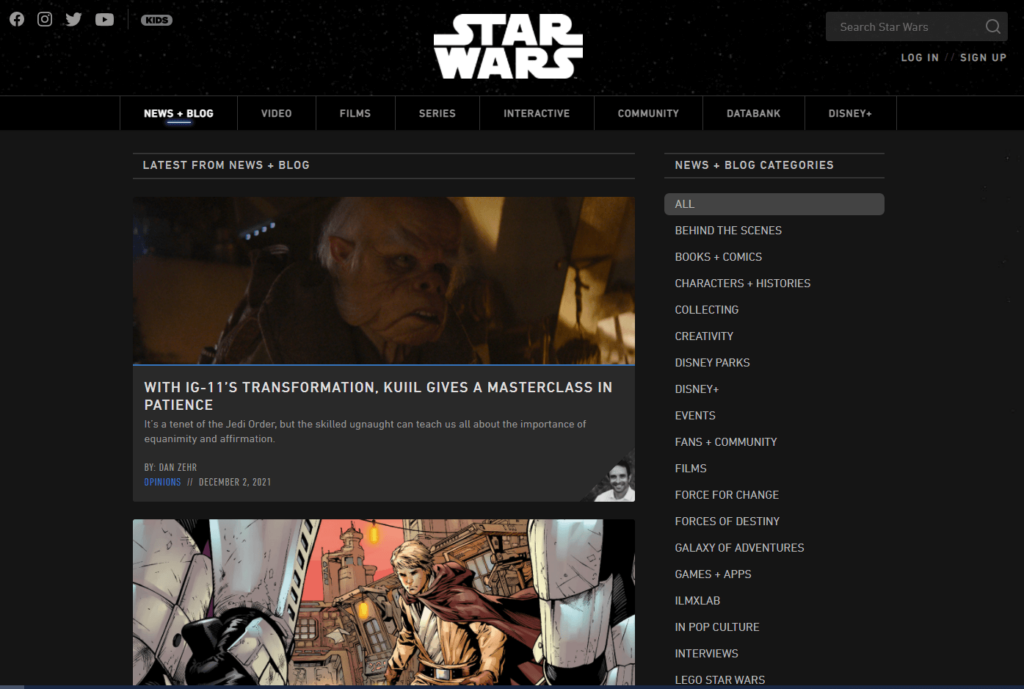1024x689 pixels.
Task: Click the search magnifier icon
Action: pyautogui.click(x=993, y=27)
